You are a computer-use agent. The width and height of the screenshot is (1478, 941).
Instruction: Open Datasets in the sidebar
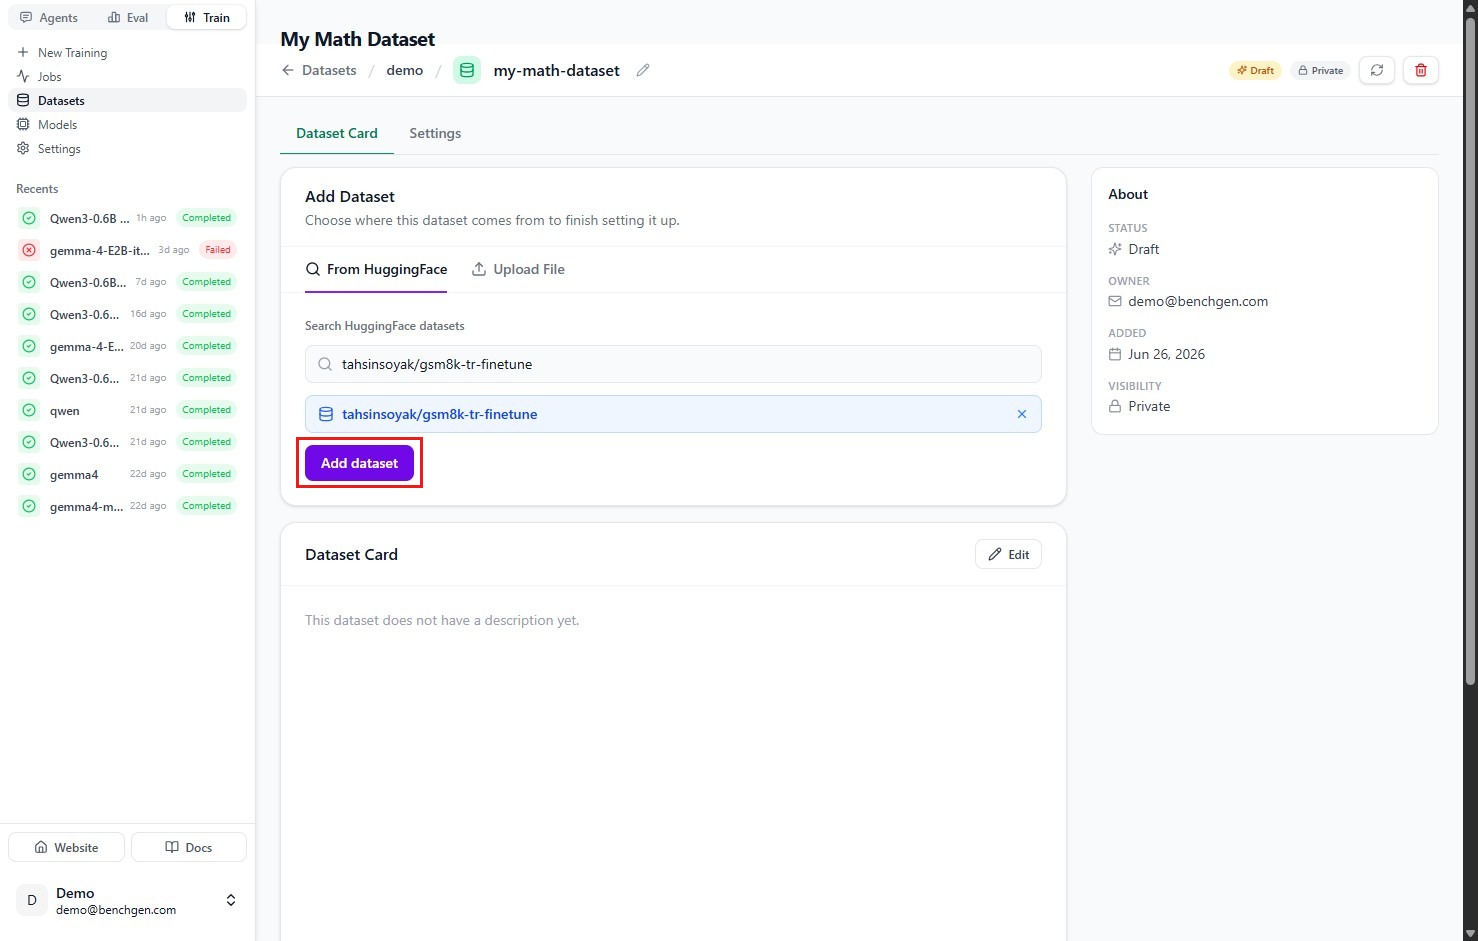click(127, 100)
